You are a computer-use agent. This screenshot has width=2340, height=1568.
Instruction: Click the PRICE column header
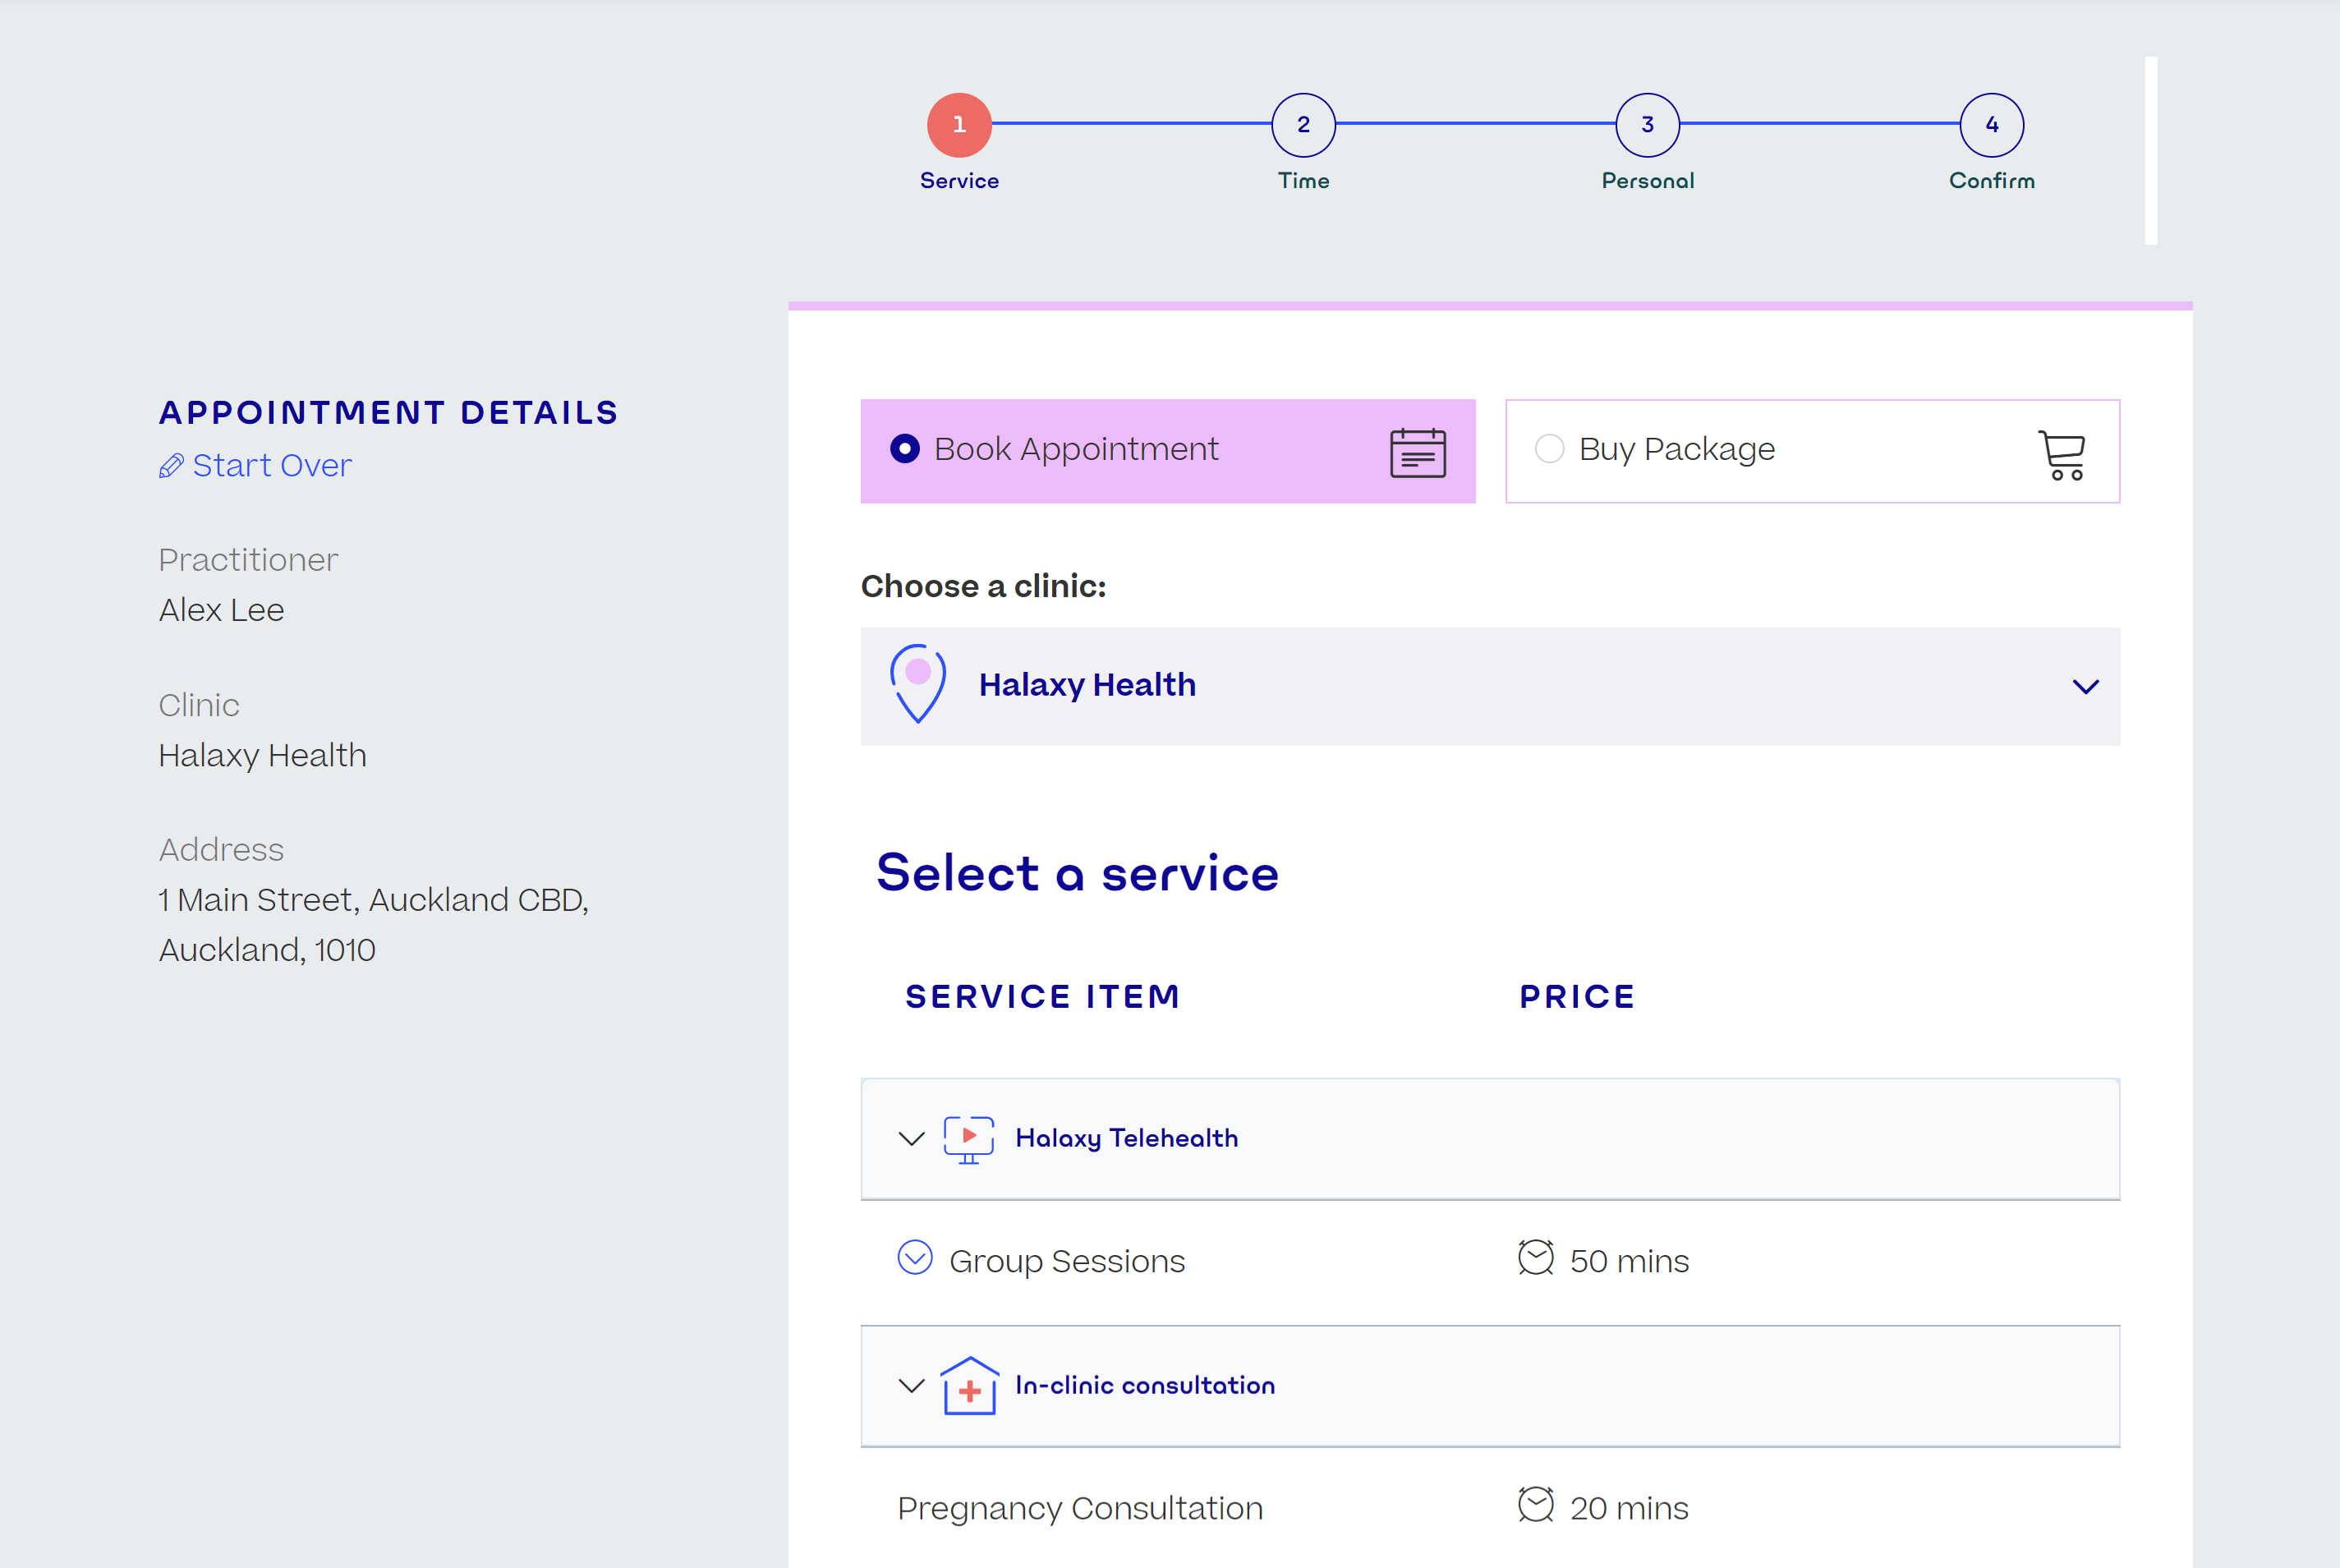[x=1577, y=996]
